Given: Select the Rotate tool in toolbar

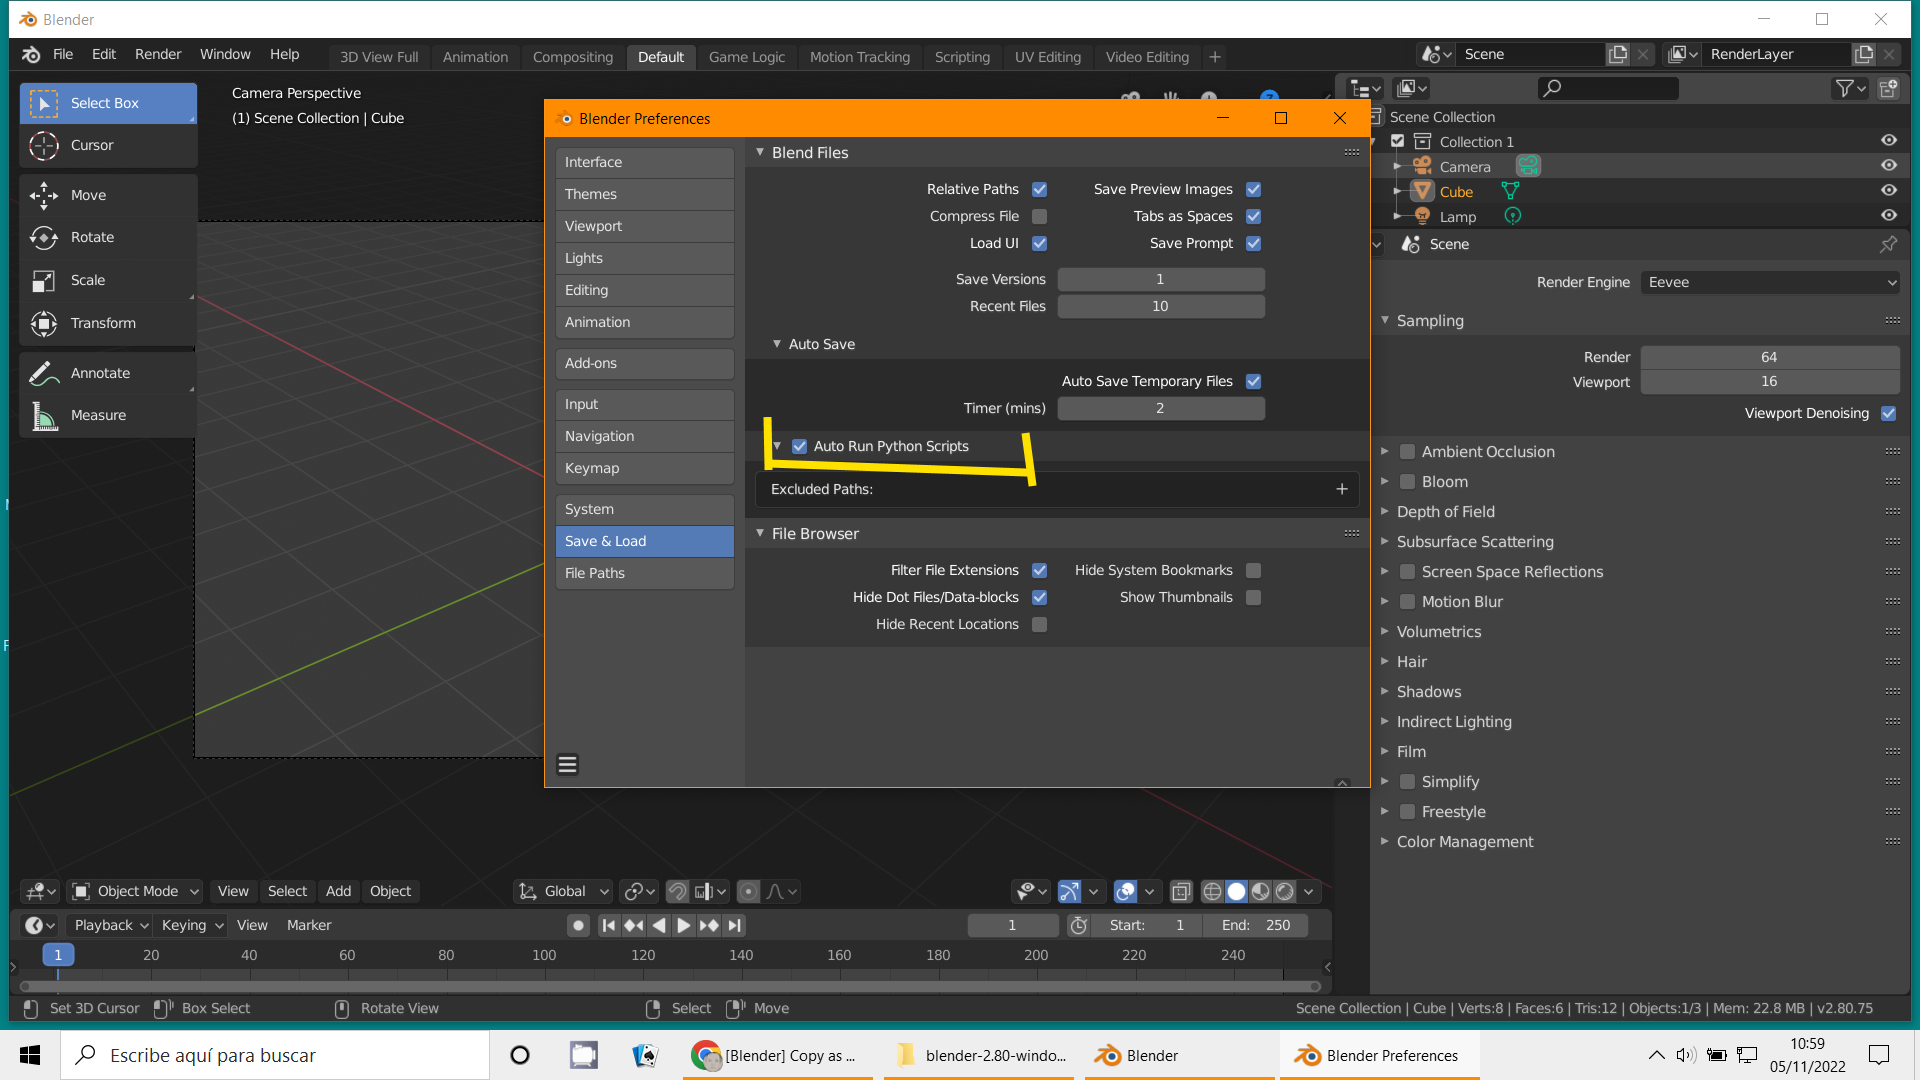Looking at the screenshot, I should (x=92, y=237).
